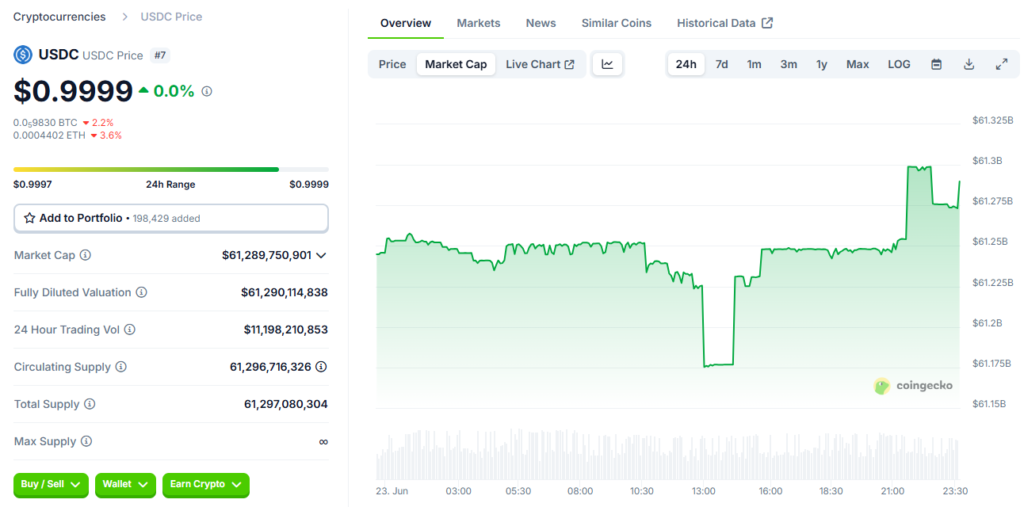
Task: Open the Similar Coins tab
Action: point(616,23)
